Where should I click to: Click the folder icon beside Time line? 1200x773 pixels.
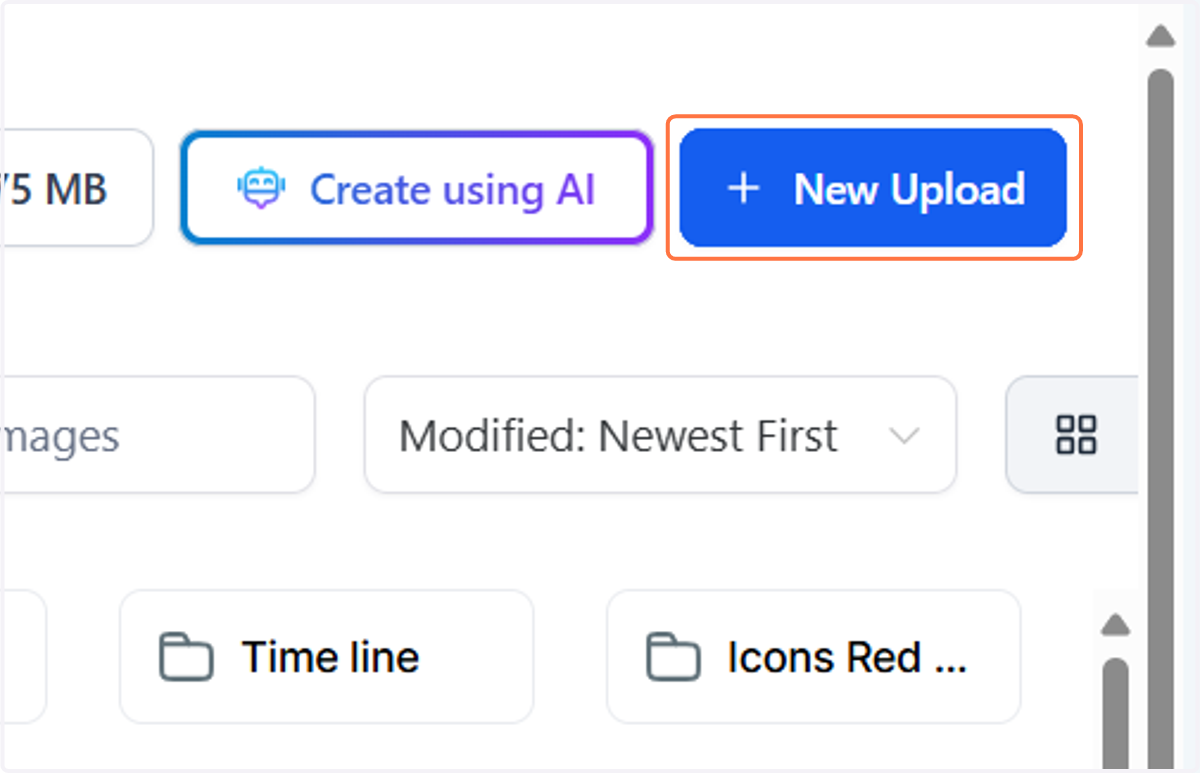pos(186,657)
